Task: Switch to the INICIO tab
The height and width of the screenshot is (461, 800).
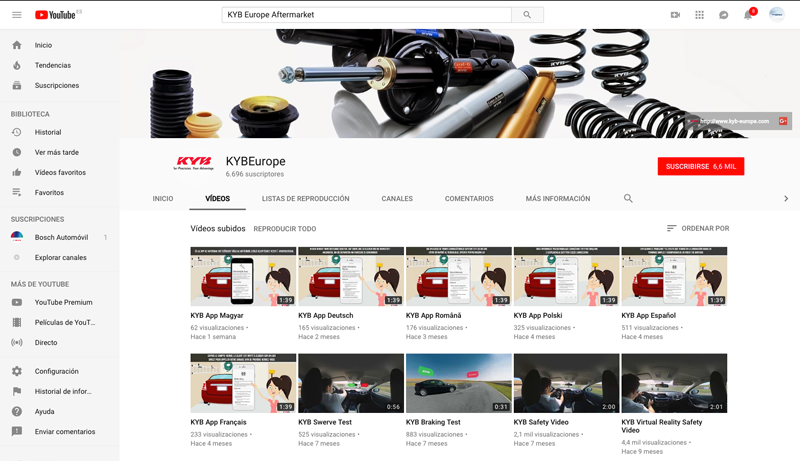Action: point(163,198)
